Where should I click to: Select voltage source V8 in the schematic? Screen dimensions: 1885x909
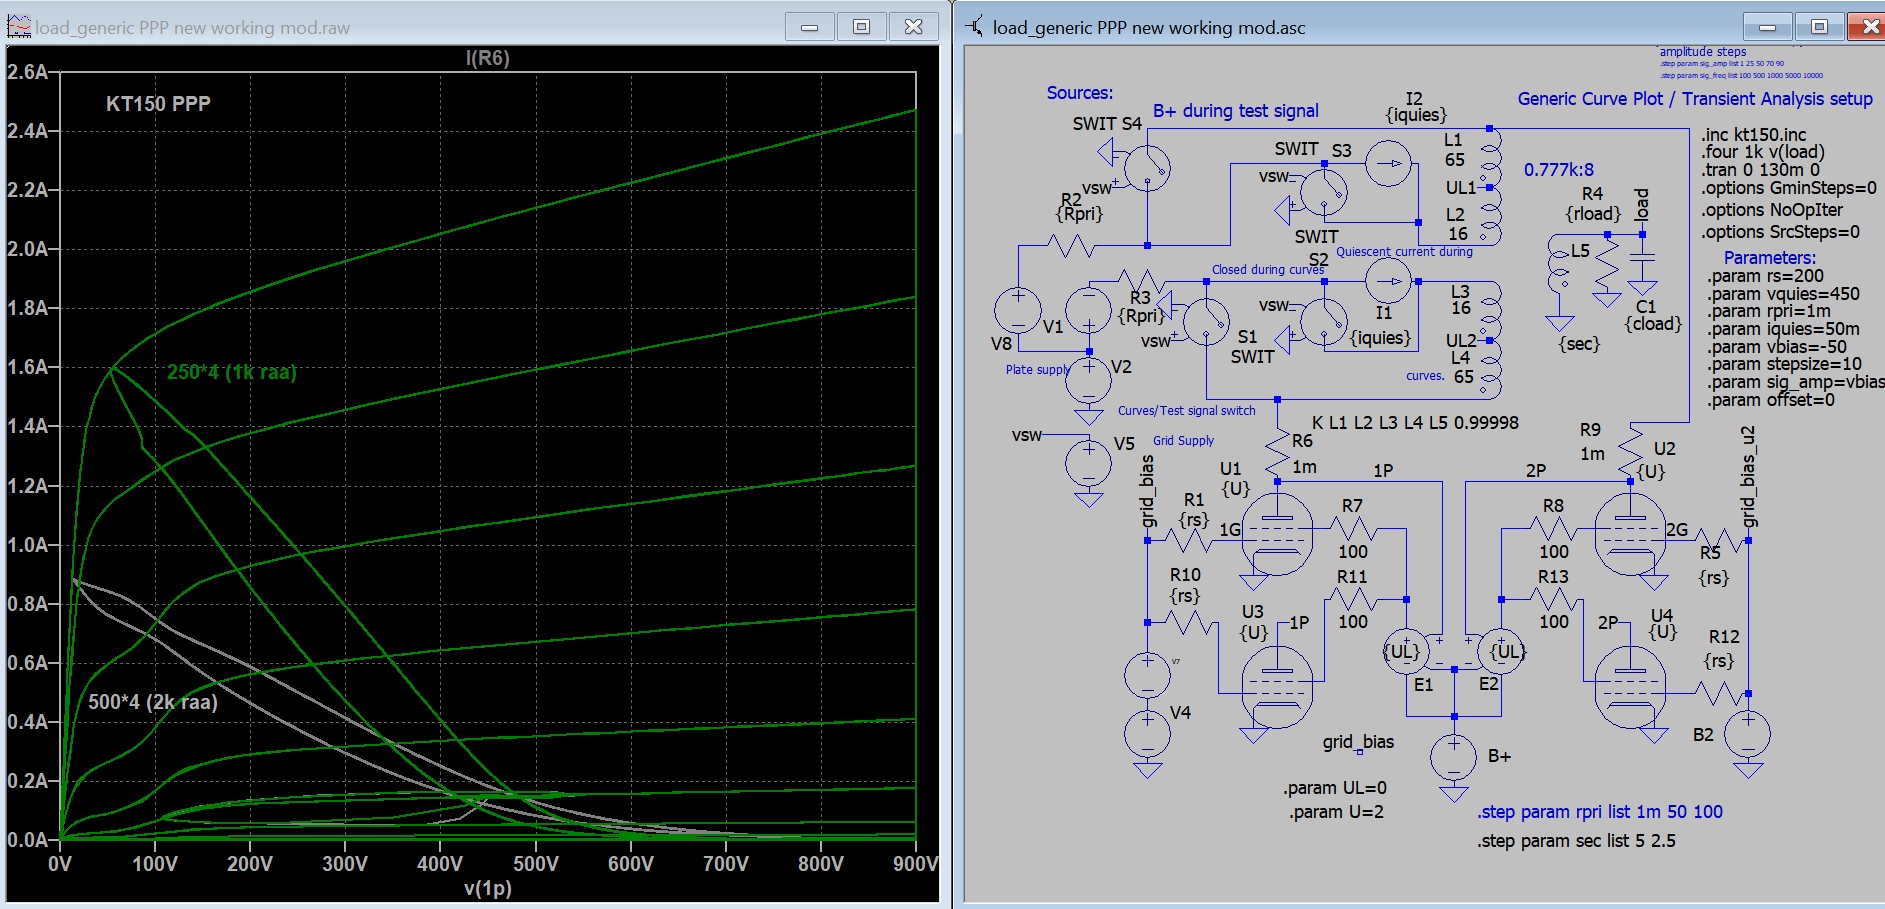pos(1018,311)
